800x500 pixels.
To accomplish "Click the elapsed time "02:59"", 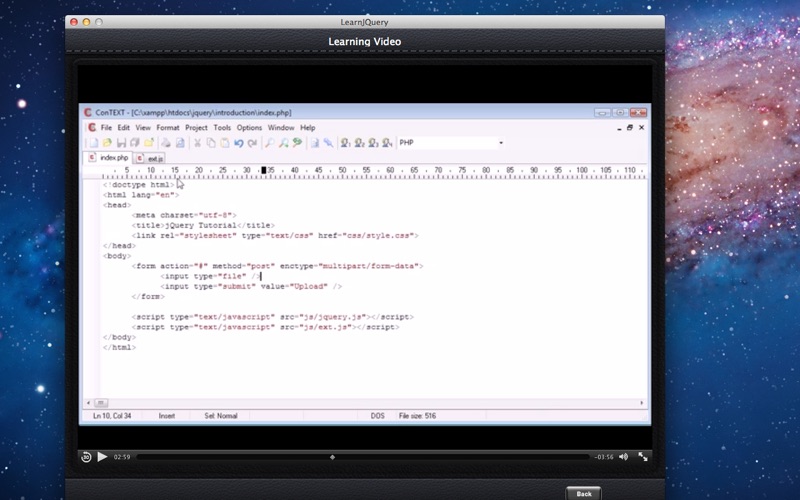I will (122, 457).
